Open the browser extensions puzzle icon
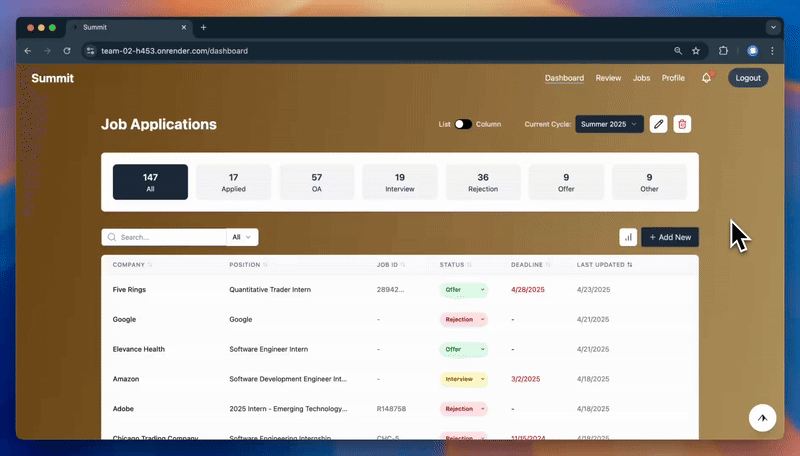This screenshot has height=456, width=800. 723,51
